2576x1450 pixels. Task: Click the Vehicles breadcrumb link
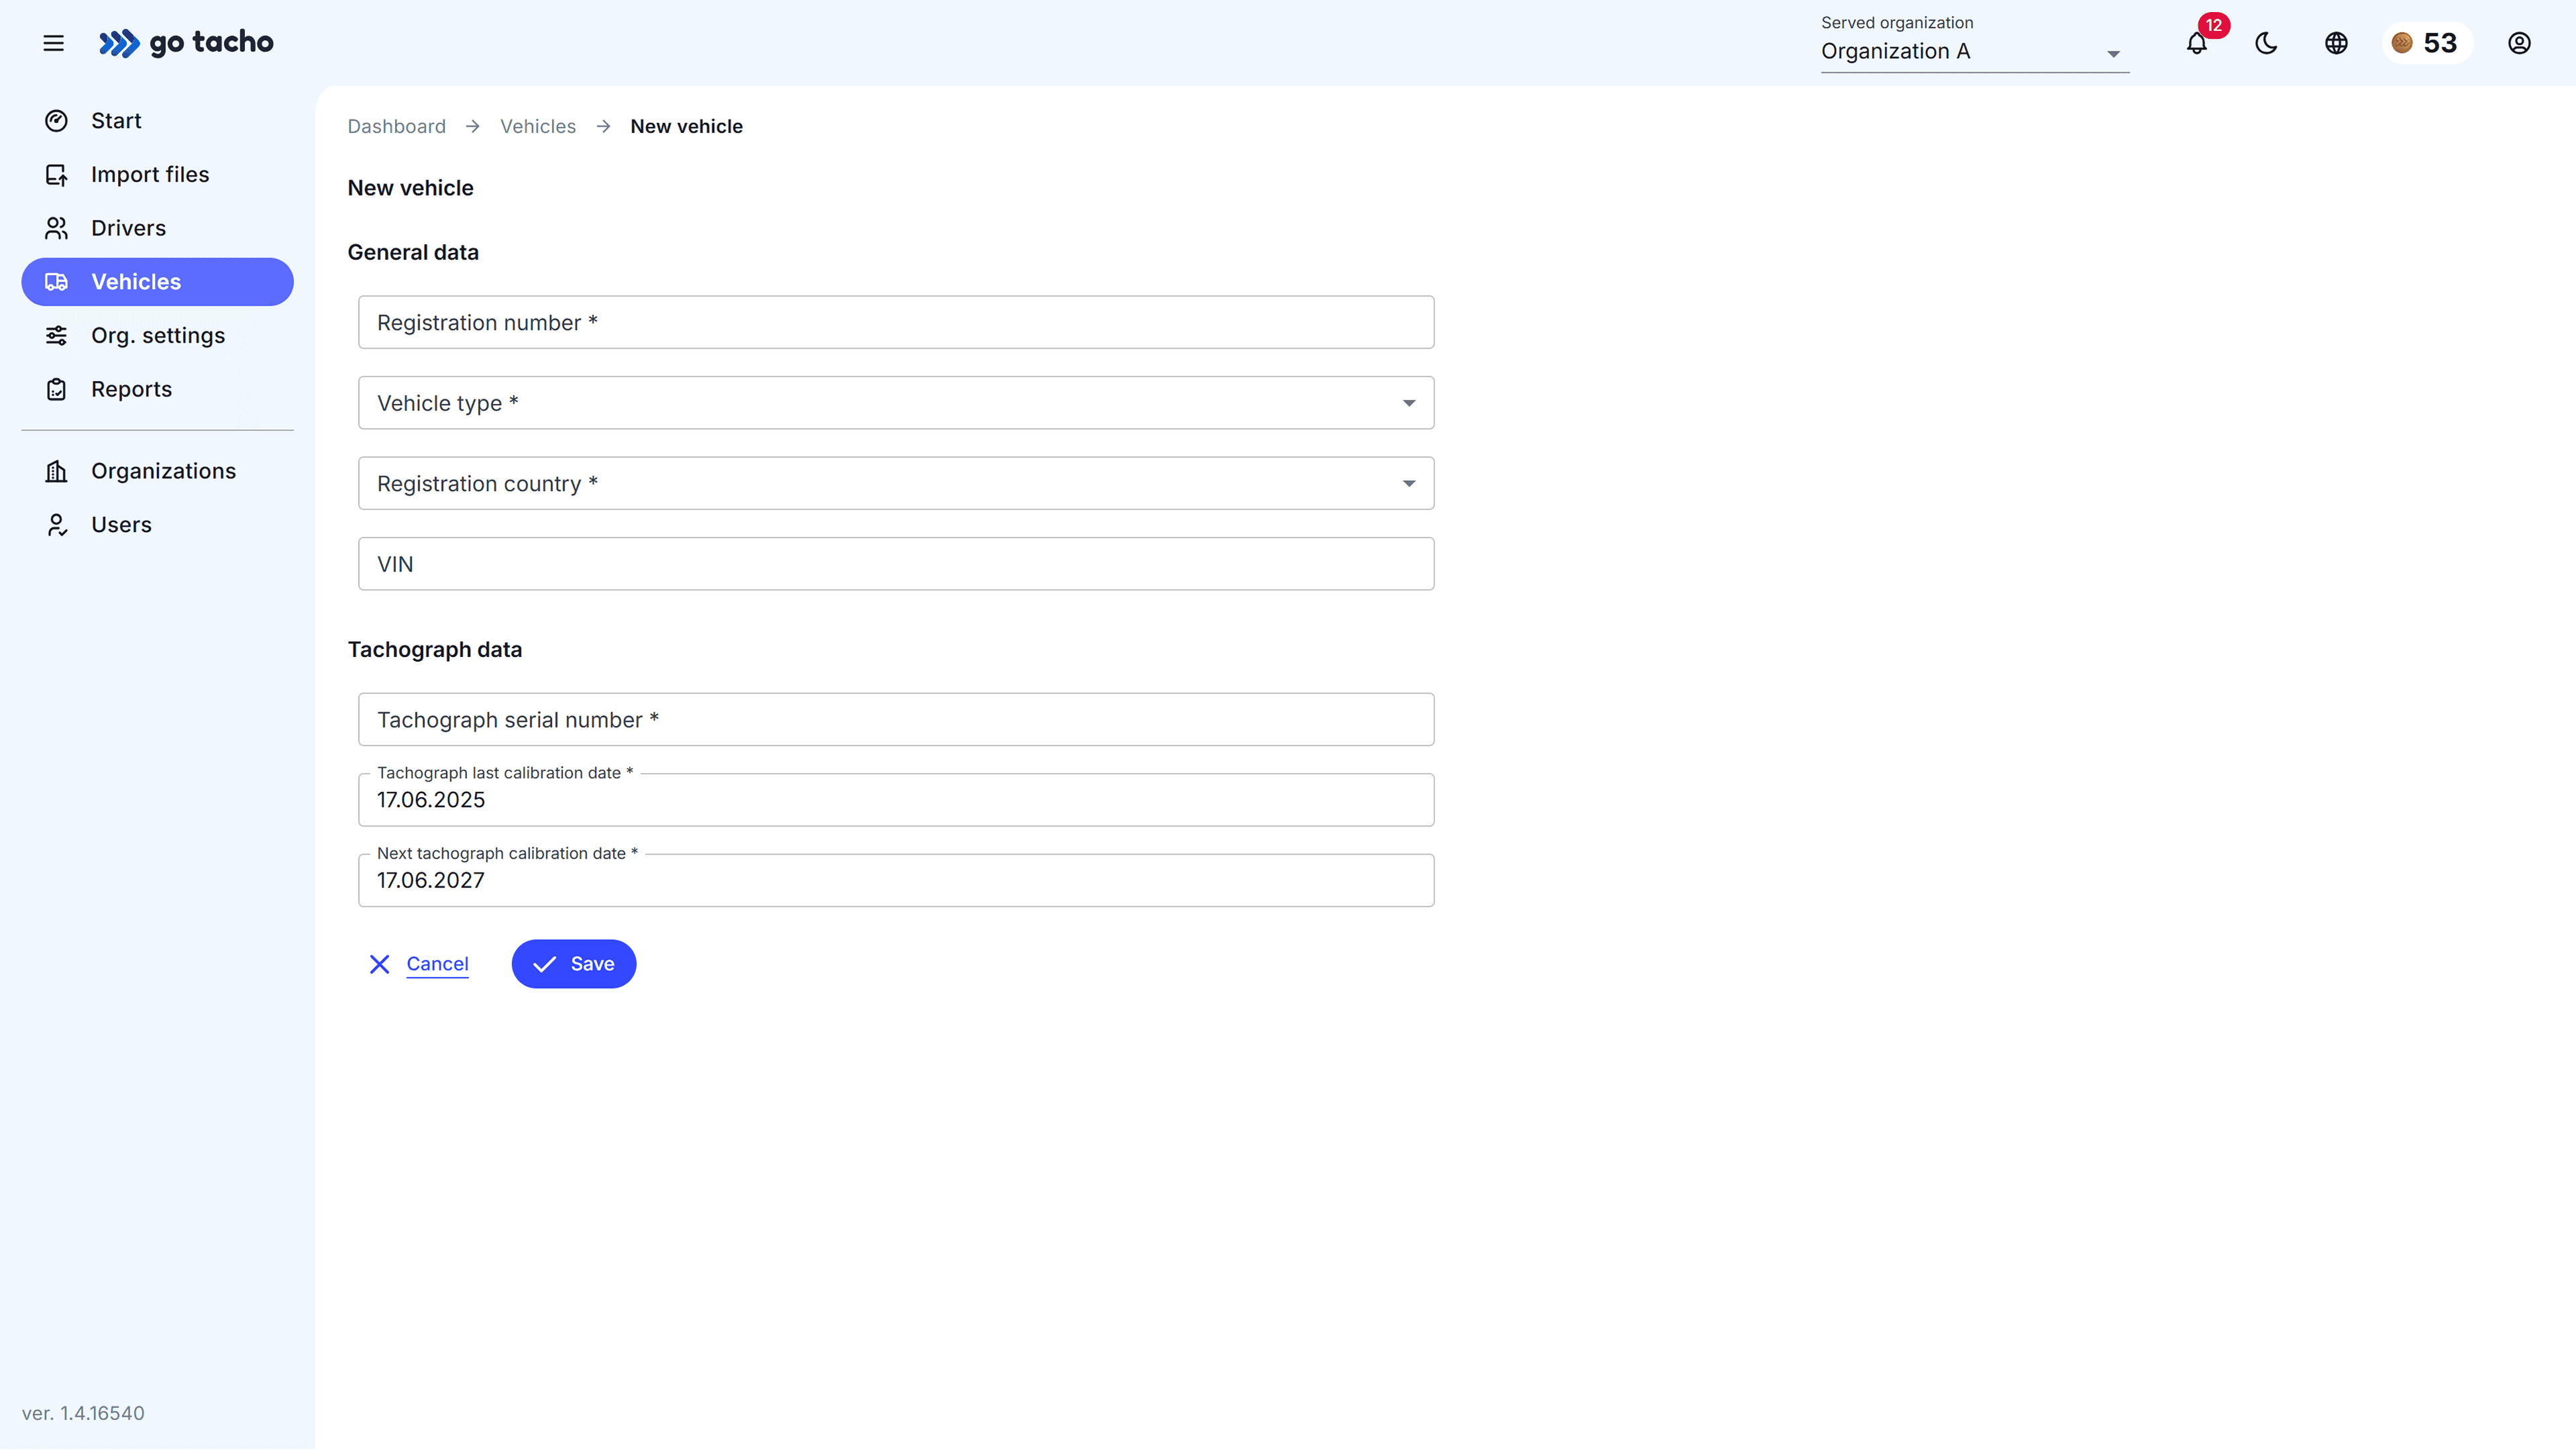click(x=538, y=126)
